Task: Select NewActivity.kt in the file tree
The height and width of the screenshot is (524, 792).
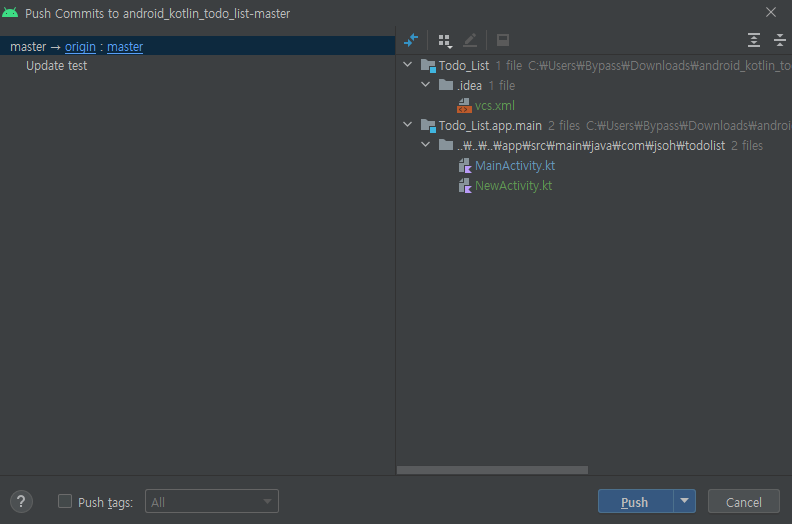Action: coord(513,185)
